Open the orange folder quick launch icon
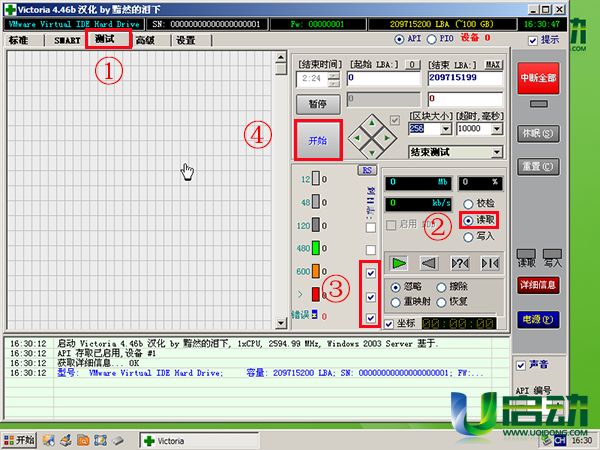The height and width of the screenshot is (450, 600). 83,440
